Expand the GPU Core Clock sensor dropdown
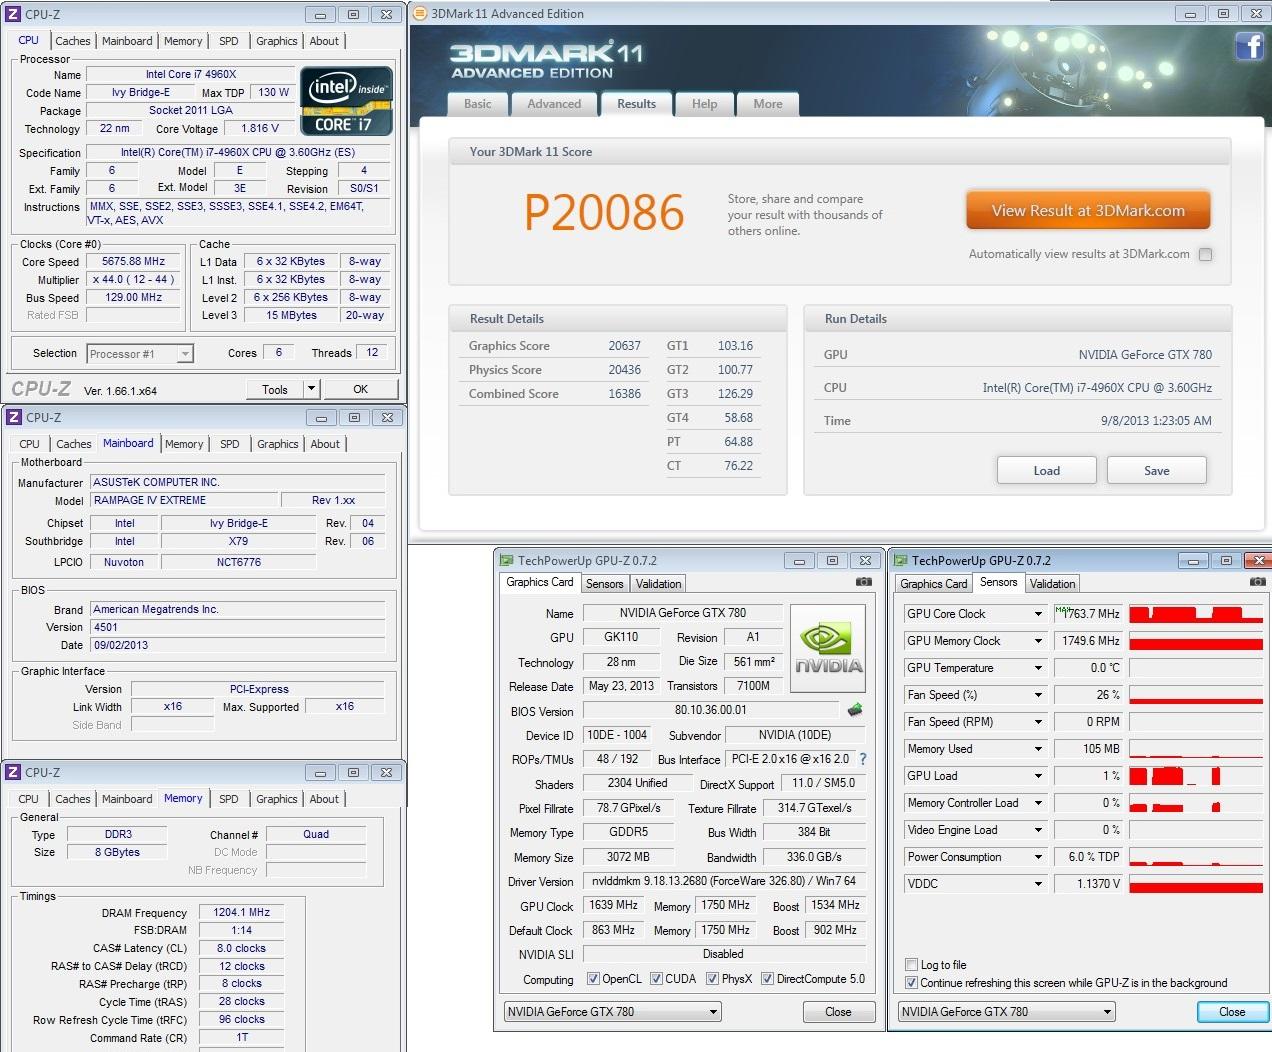1272x1052 pixels. click(1038, 614)
